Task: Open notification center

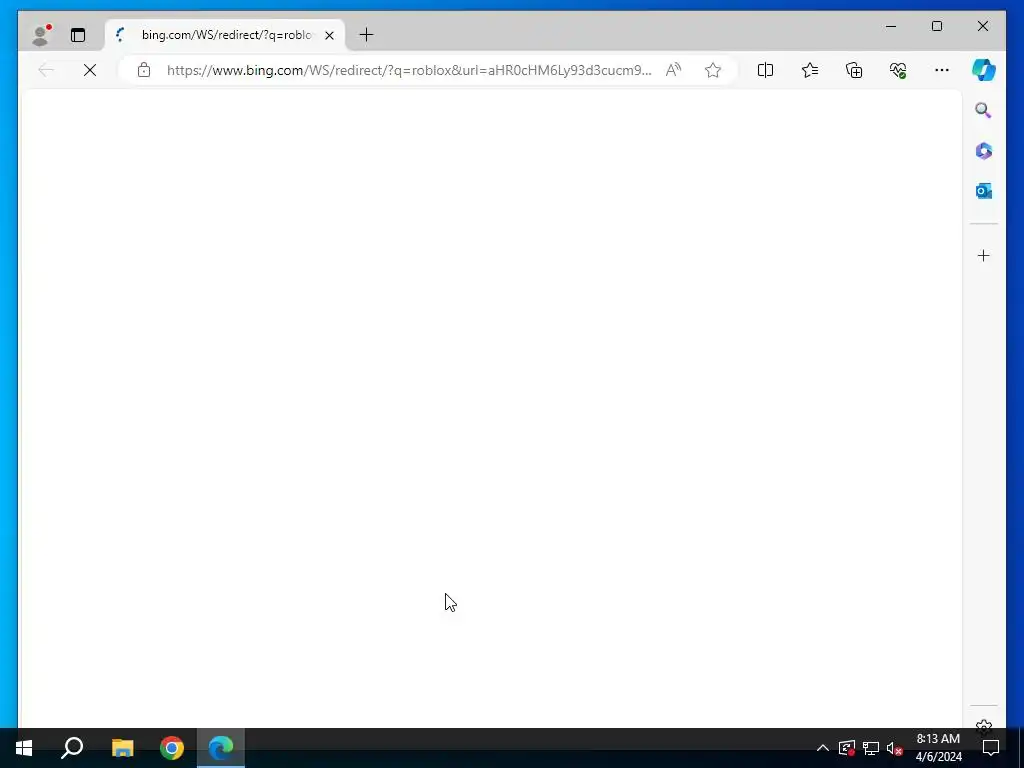Action: (x=991, y=748)
